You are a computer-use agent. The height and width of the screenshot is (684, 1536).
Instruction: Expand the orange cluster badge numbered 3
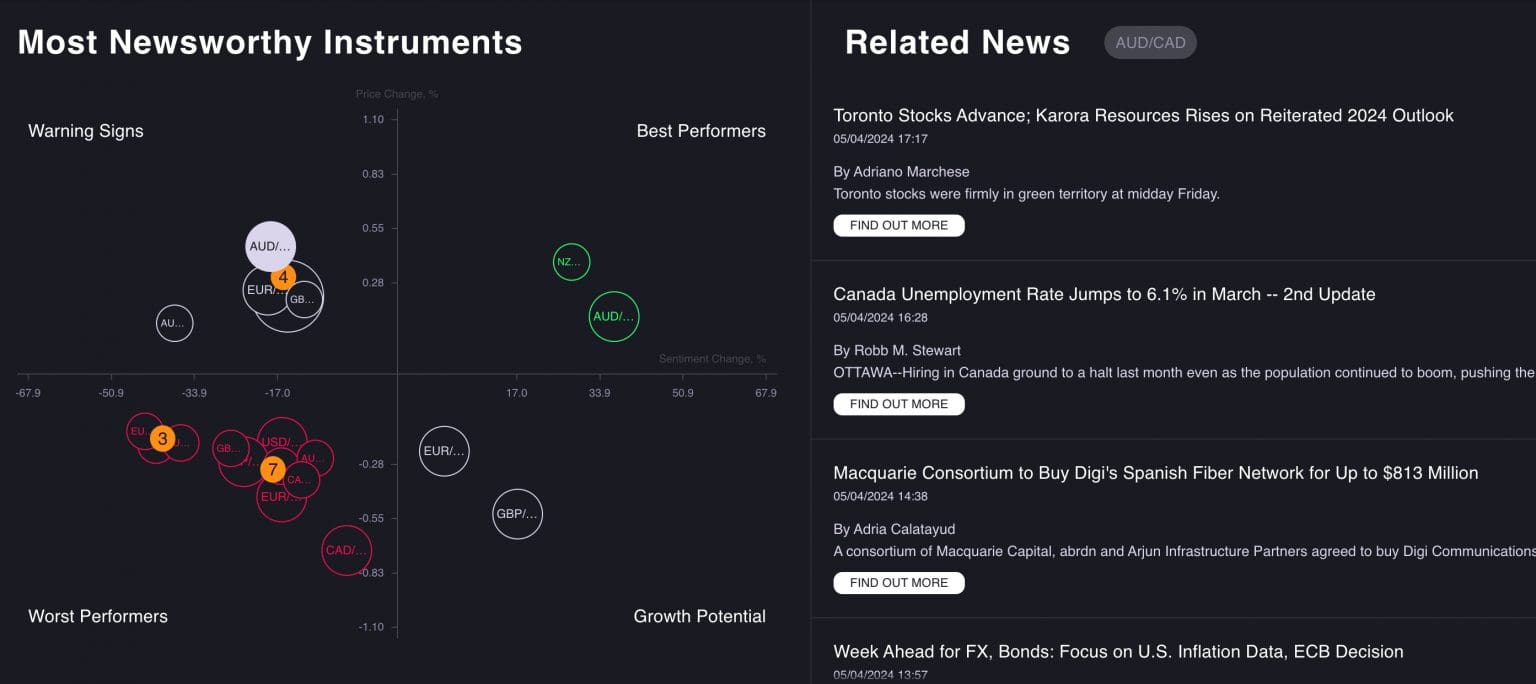coord(162,438)
